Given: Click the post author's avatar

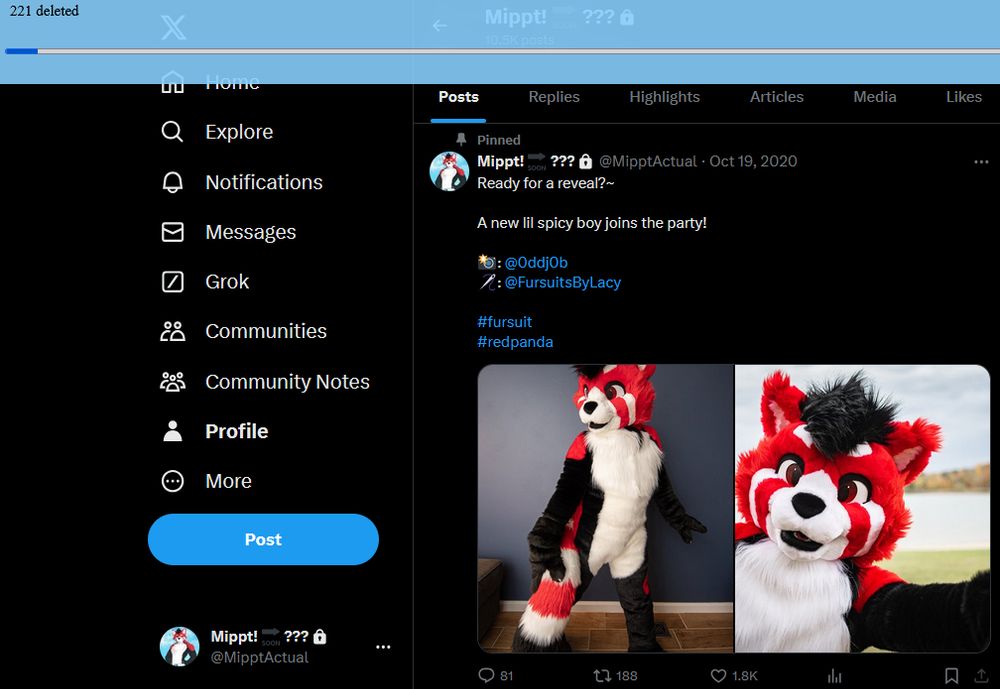Looking at the screenshot, I should [x=449, y=171].
